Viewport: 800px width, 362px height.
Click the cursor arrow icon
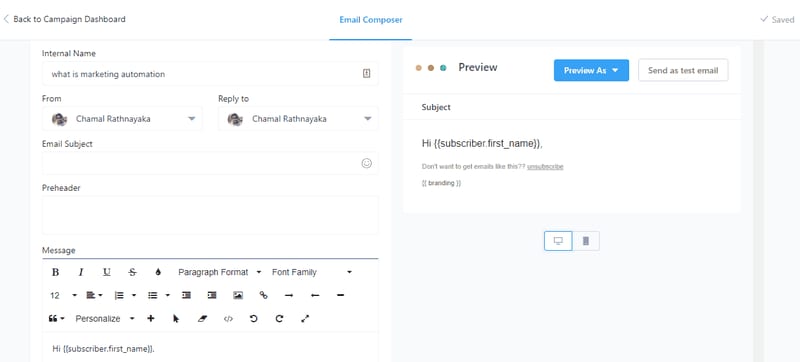pos(177,319)
